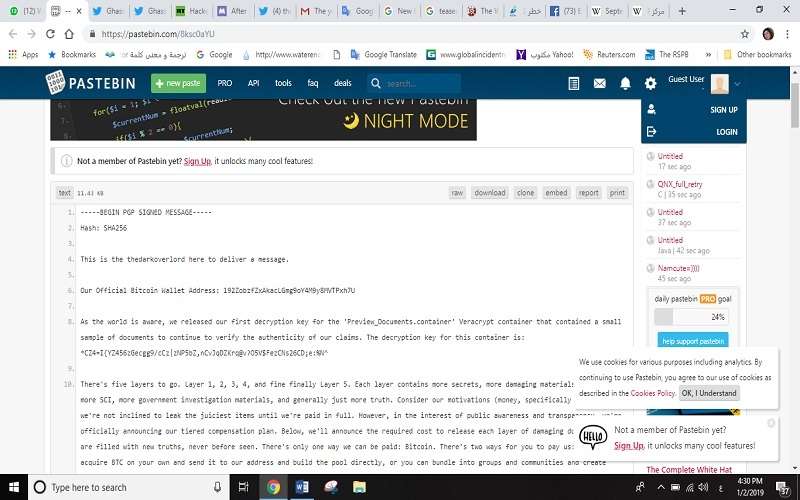Open the Namcute=)))) paste

(x=678, y=268)
